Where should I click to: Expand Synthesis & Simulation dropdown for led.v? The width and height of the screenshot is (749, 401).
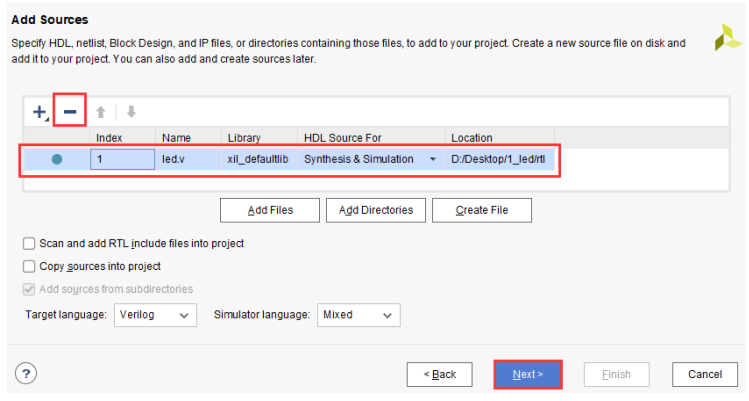[x=433, y=159]
